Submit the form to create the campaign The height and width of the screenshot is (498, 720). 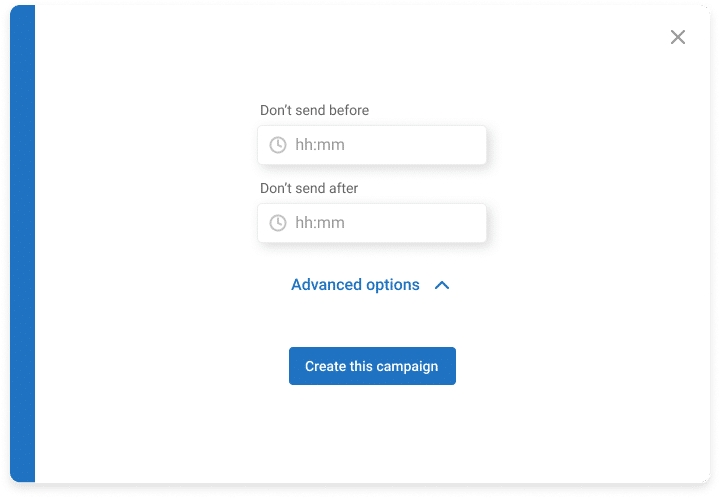tap(372, 366)
